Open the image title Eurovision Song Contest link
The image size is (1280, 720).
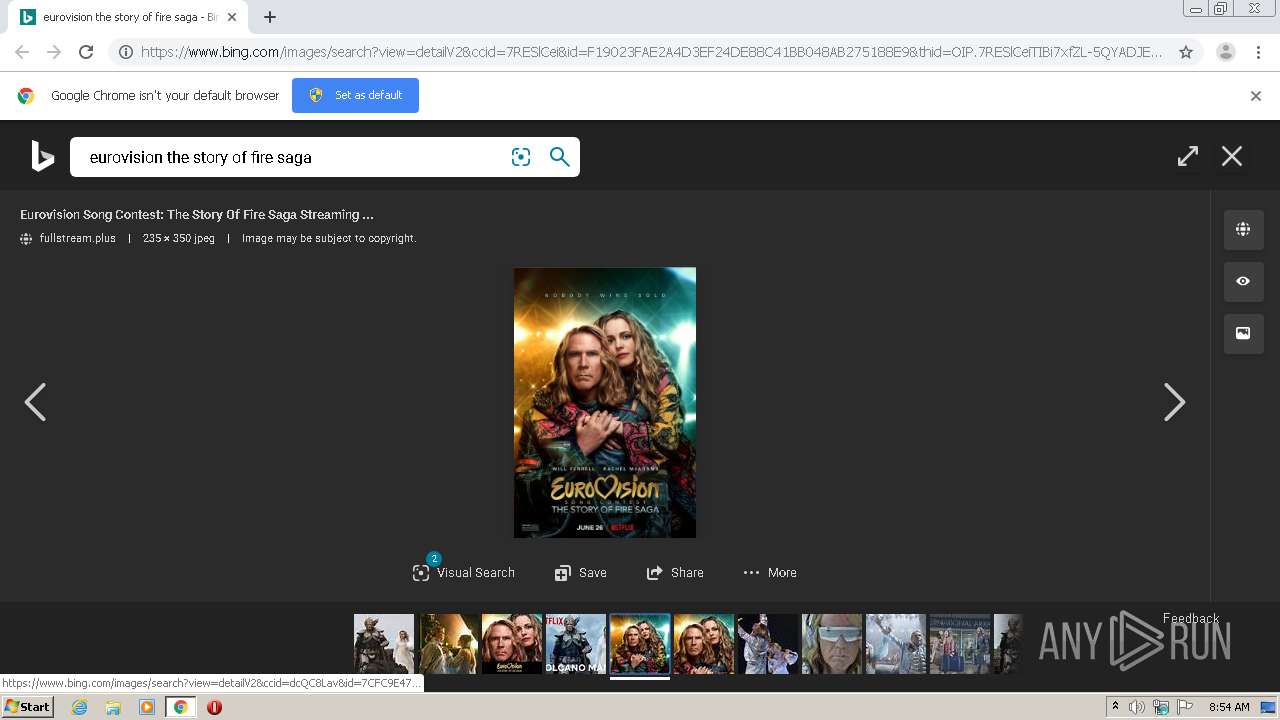pos(197,214)
